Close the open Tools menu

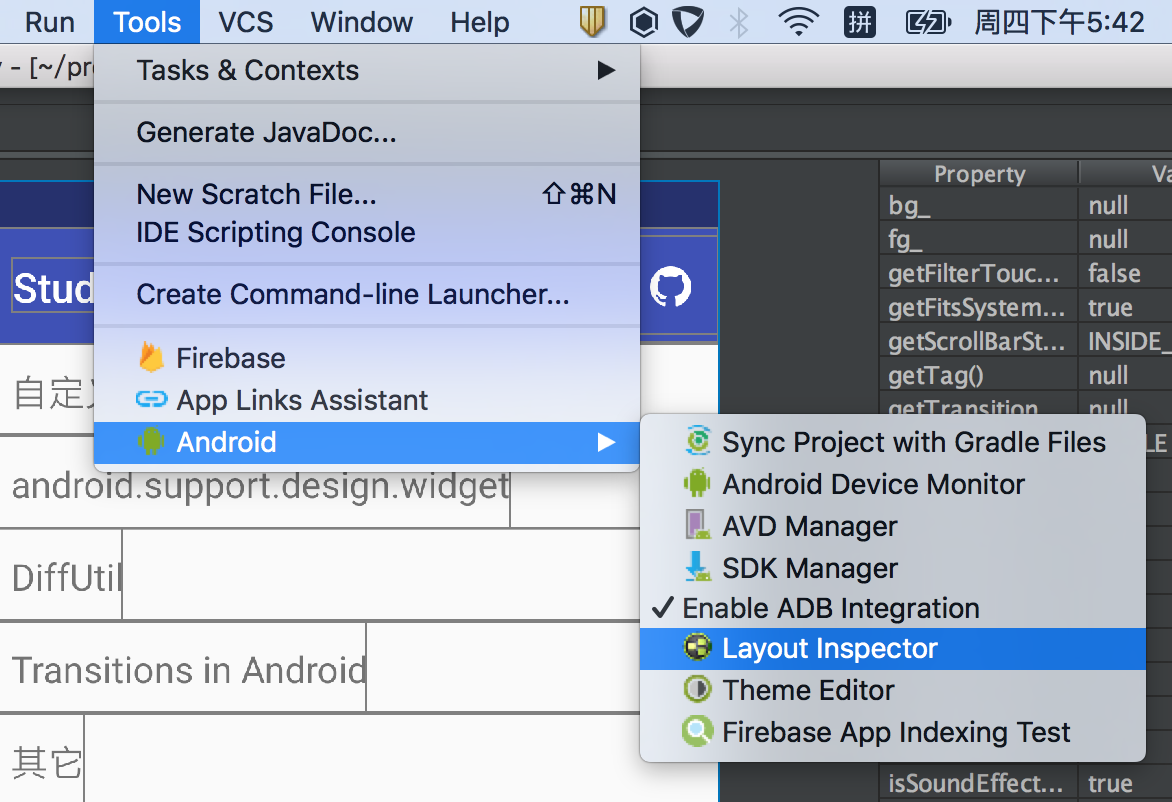[x=146, y=22]
